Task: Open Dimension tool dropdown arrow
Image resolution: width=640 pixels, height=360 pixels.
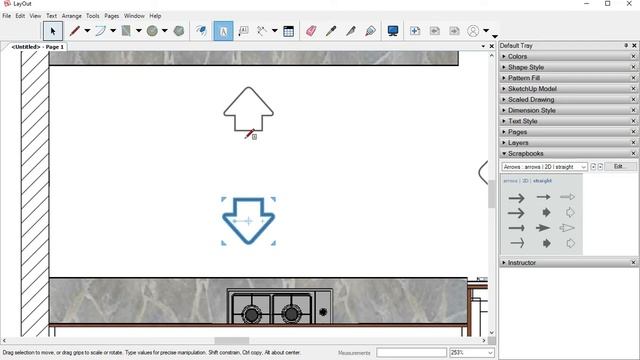Action: 274,31
